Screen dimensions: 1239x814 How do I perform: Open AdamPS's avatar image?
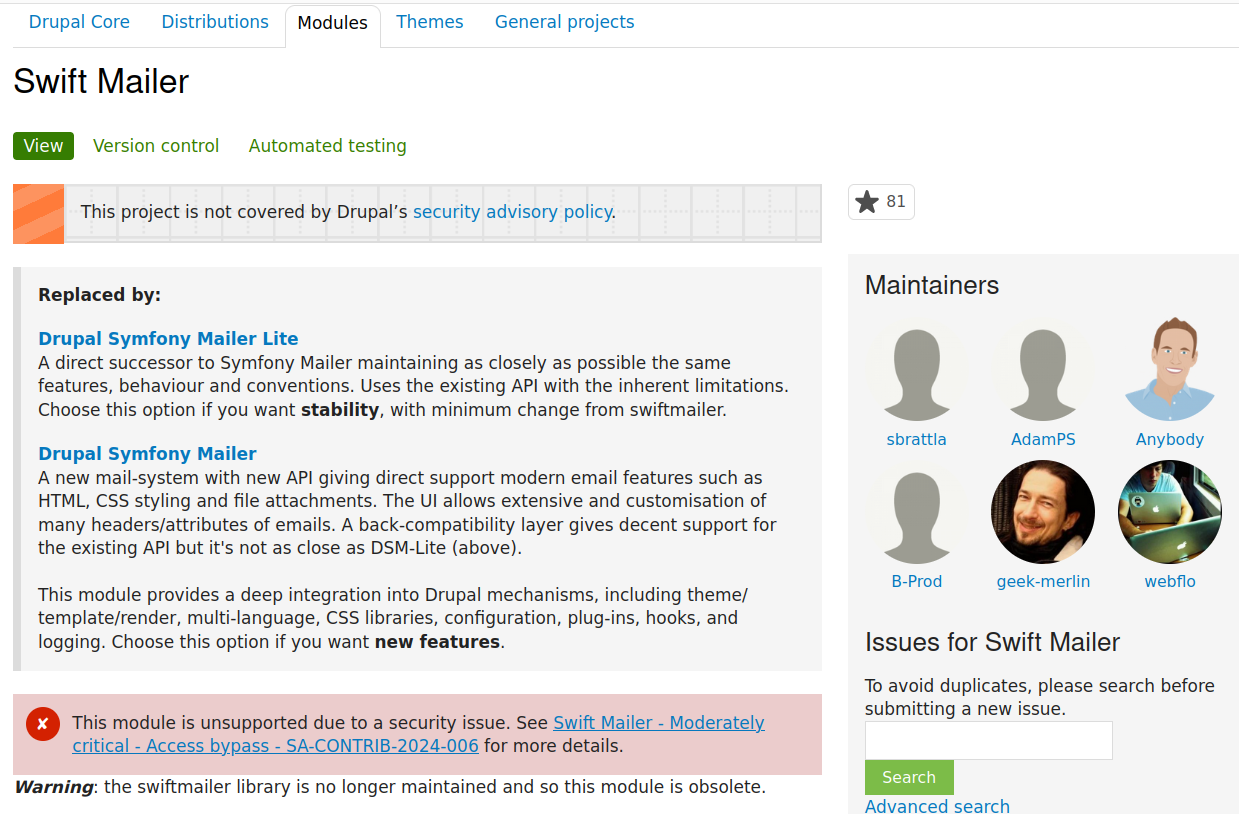click(x=1043, y=370)
